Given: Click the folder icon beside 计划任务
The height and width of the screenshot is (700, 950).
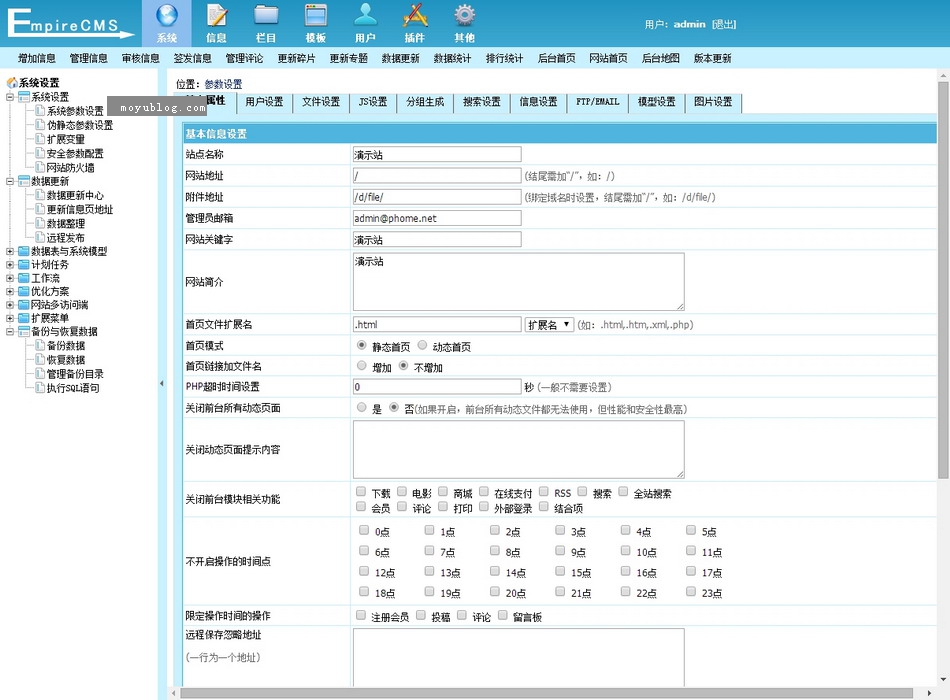Looking at the screenshot, I should tap(24, 264).
